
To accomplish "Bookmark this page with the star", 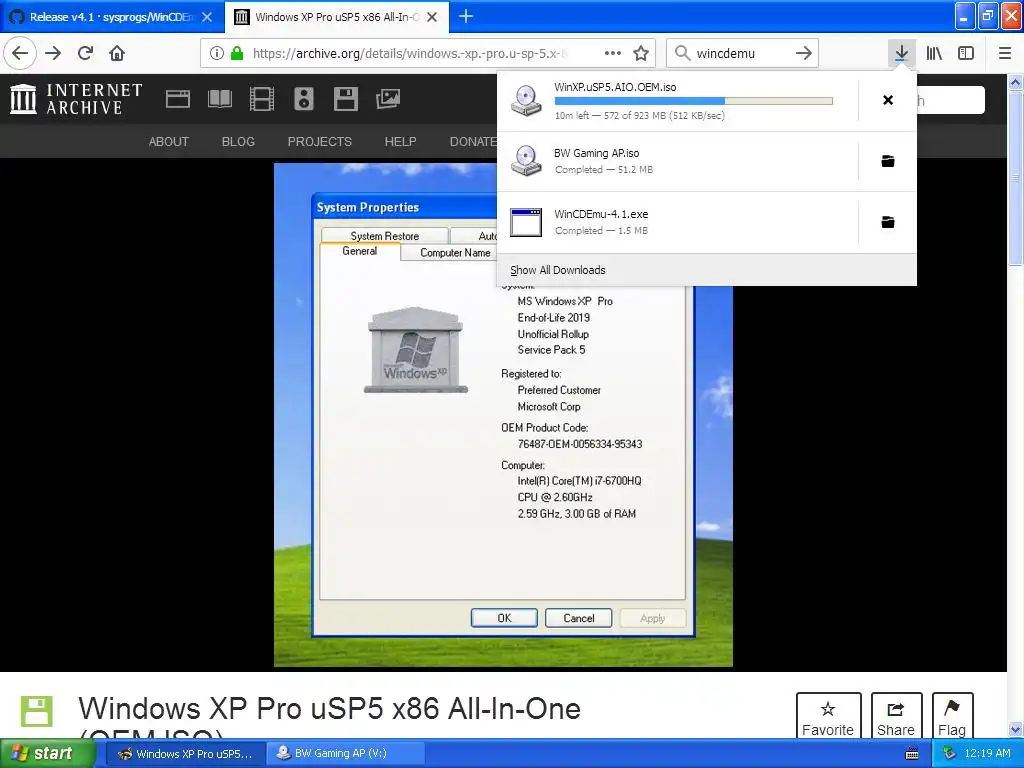I will pyautogui.click(x=641, y=53).
